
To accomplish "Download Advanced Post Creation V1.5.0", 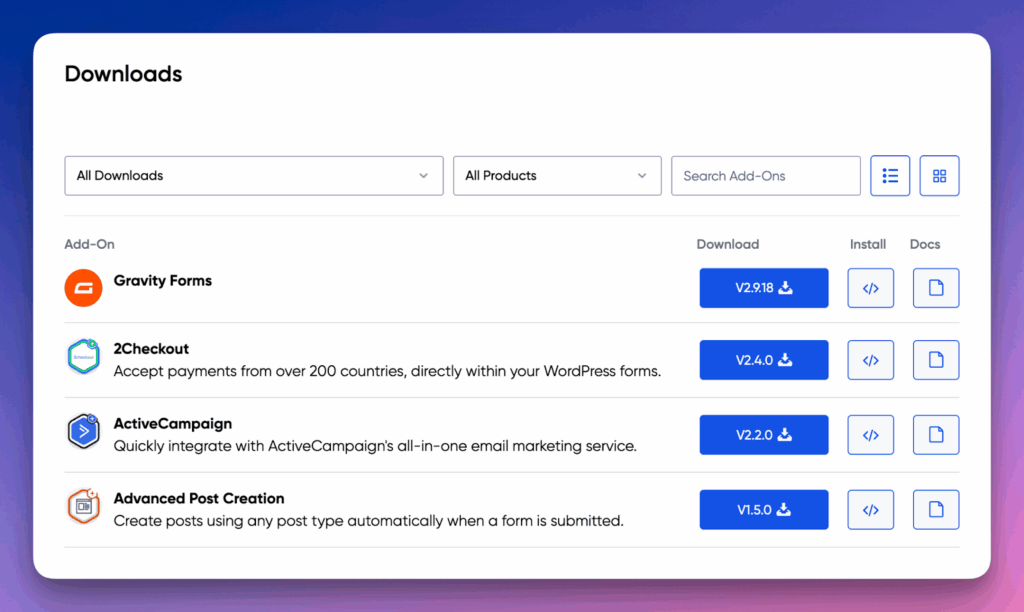I will (x=764, y=510).
